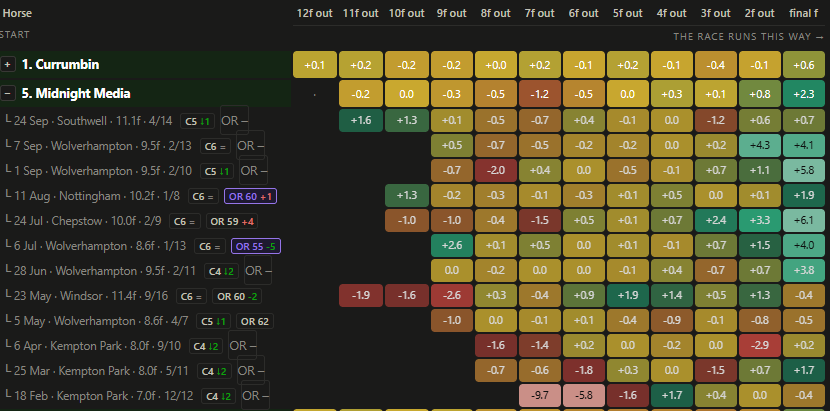Click THE RACE RUNS THIS WAY label

[x=748, y=37]
